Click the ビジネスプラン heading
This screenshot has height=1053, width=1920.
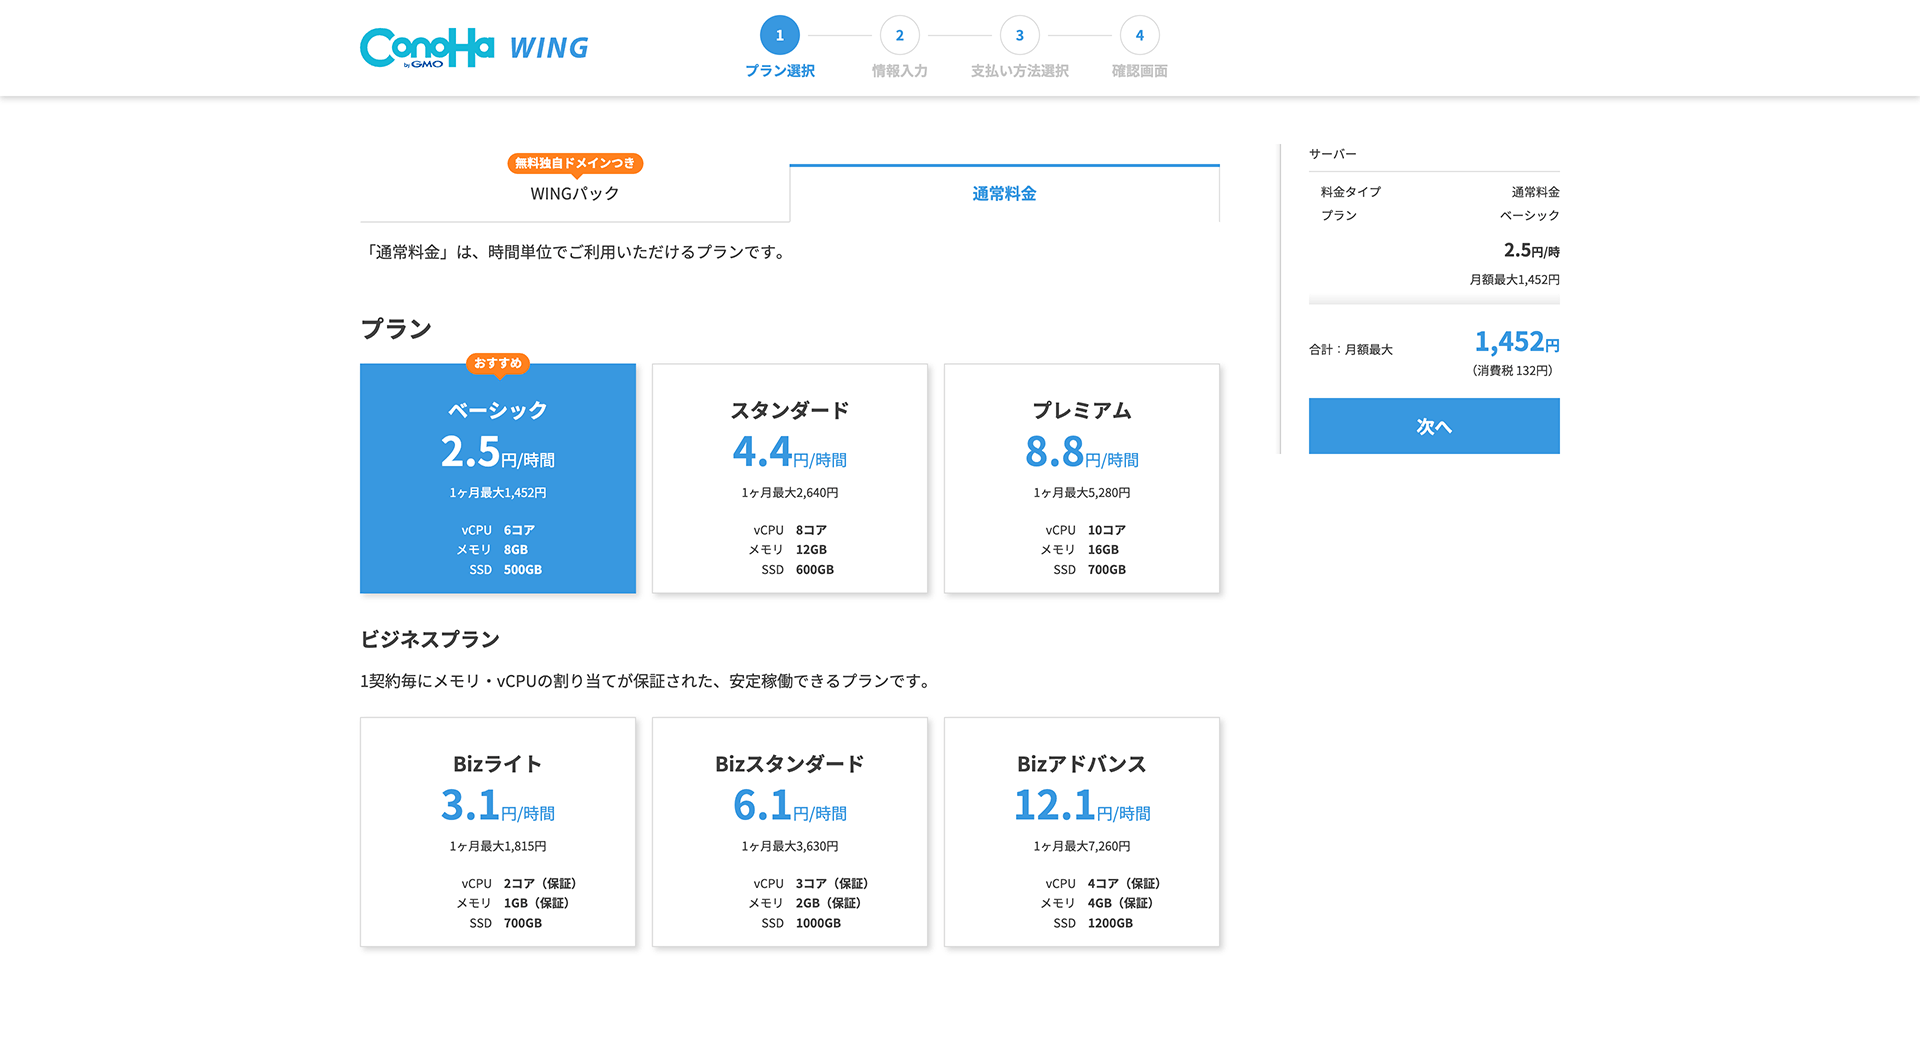(430, 639)
